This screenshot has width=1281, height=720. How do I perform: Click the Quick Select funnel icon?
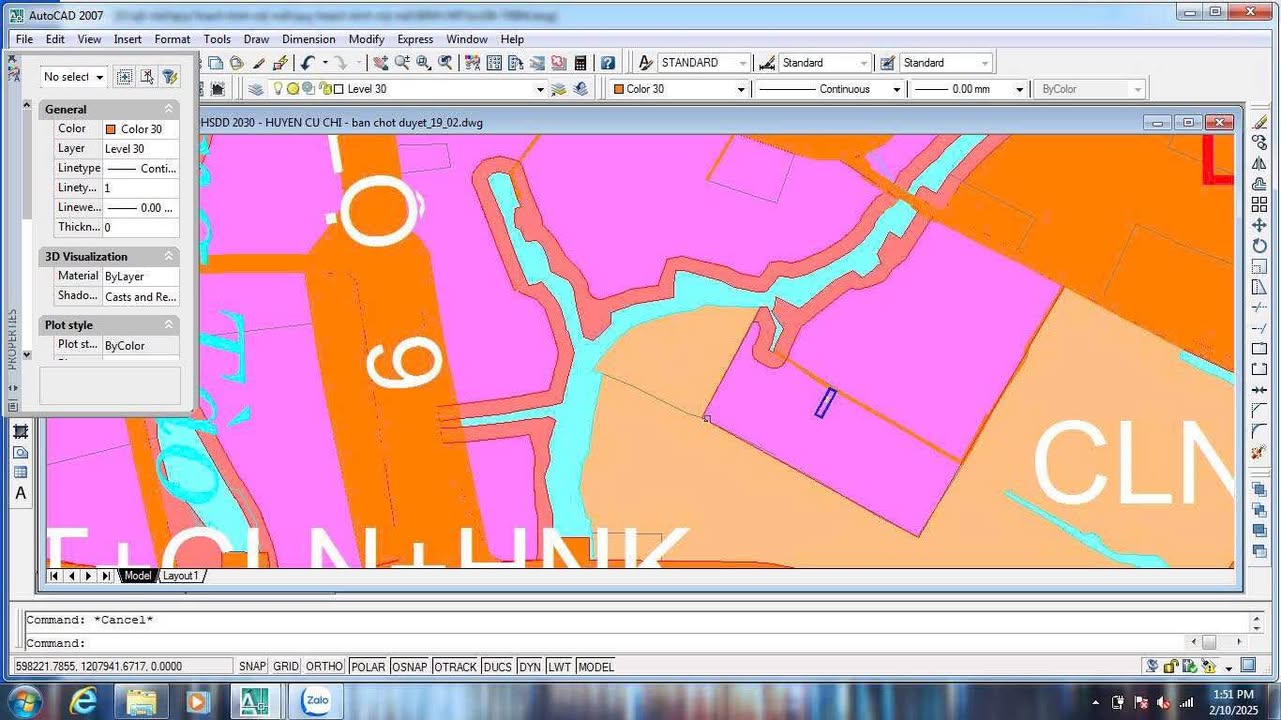(169, 77)
